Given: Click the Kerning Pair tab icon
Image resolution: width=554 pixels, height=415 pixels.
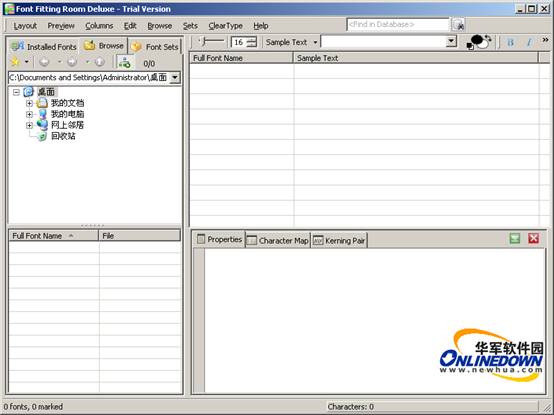Looking at the screenshot, I should point(318,241).
